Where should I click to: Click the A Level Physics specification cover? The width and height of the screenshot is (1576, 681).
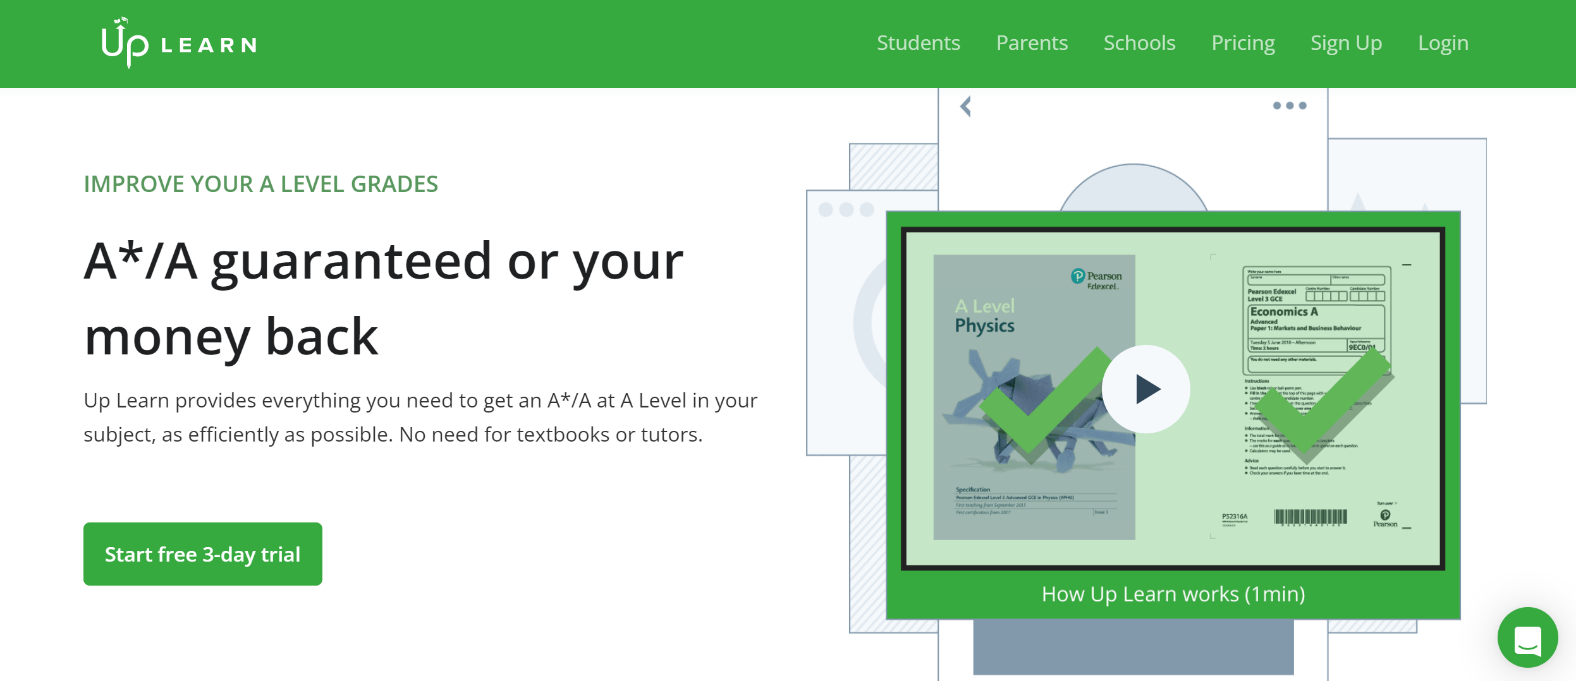1034,397
